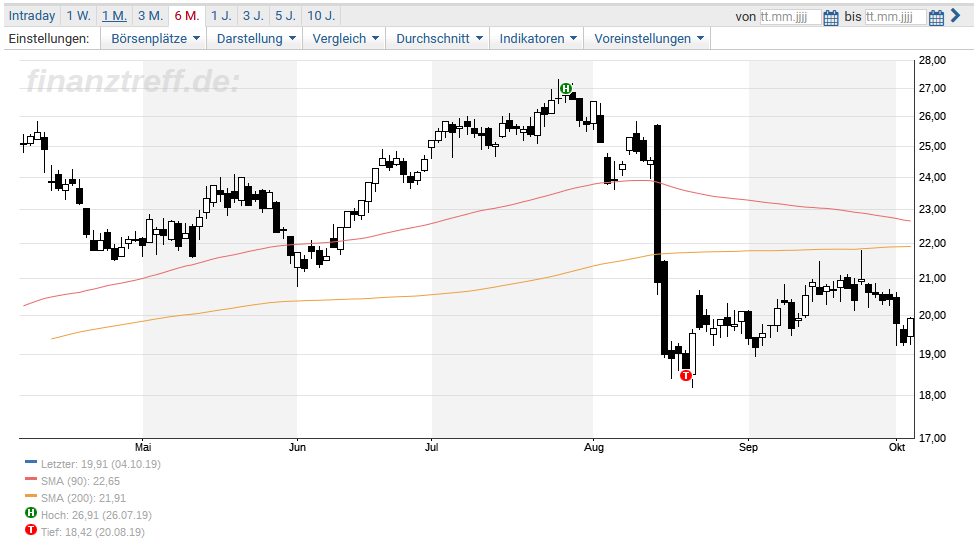
Task: Apply date range with the arrow icon
Action: point(955,16)
